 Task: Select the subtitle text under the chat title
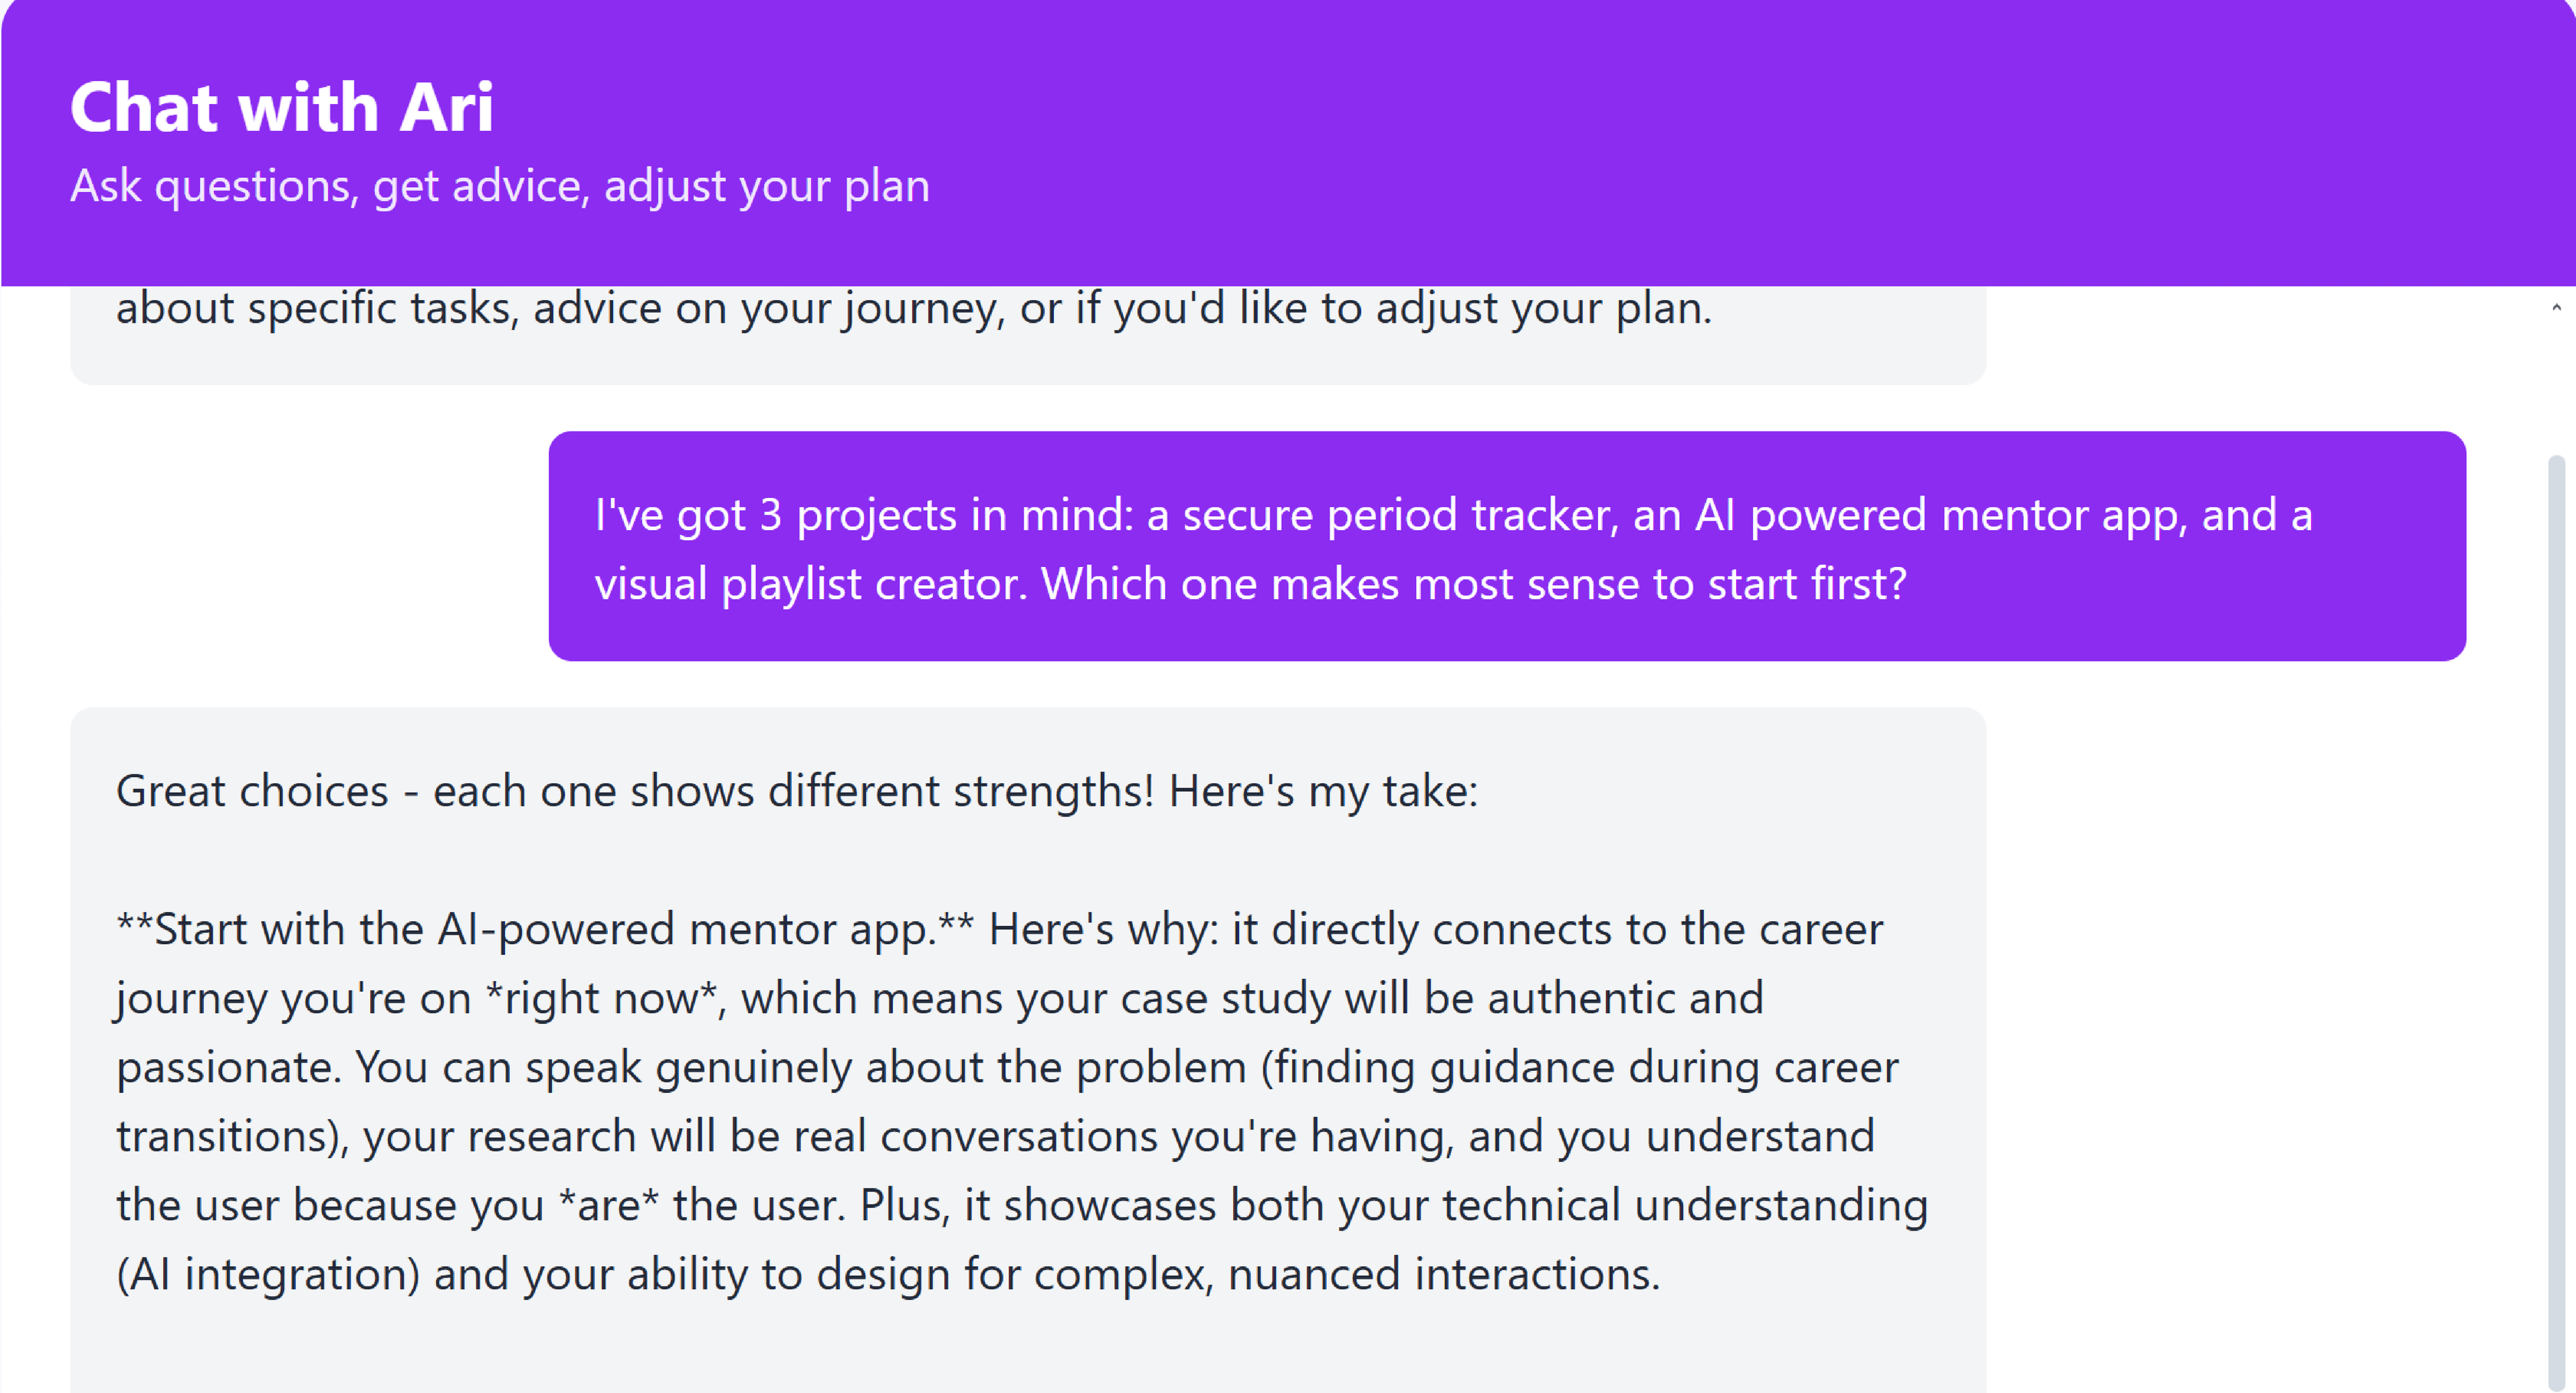[499, 185]
